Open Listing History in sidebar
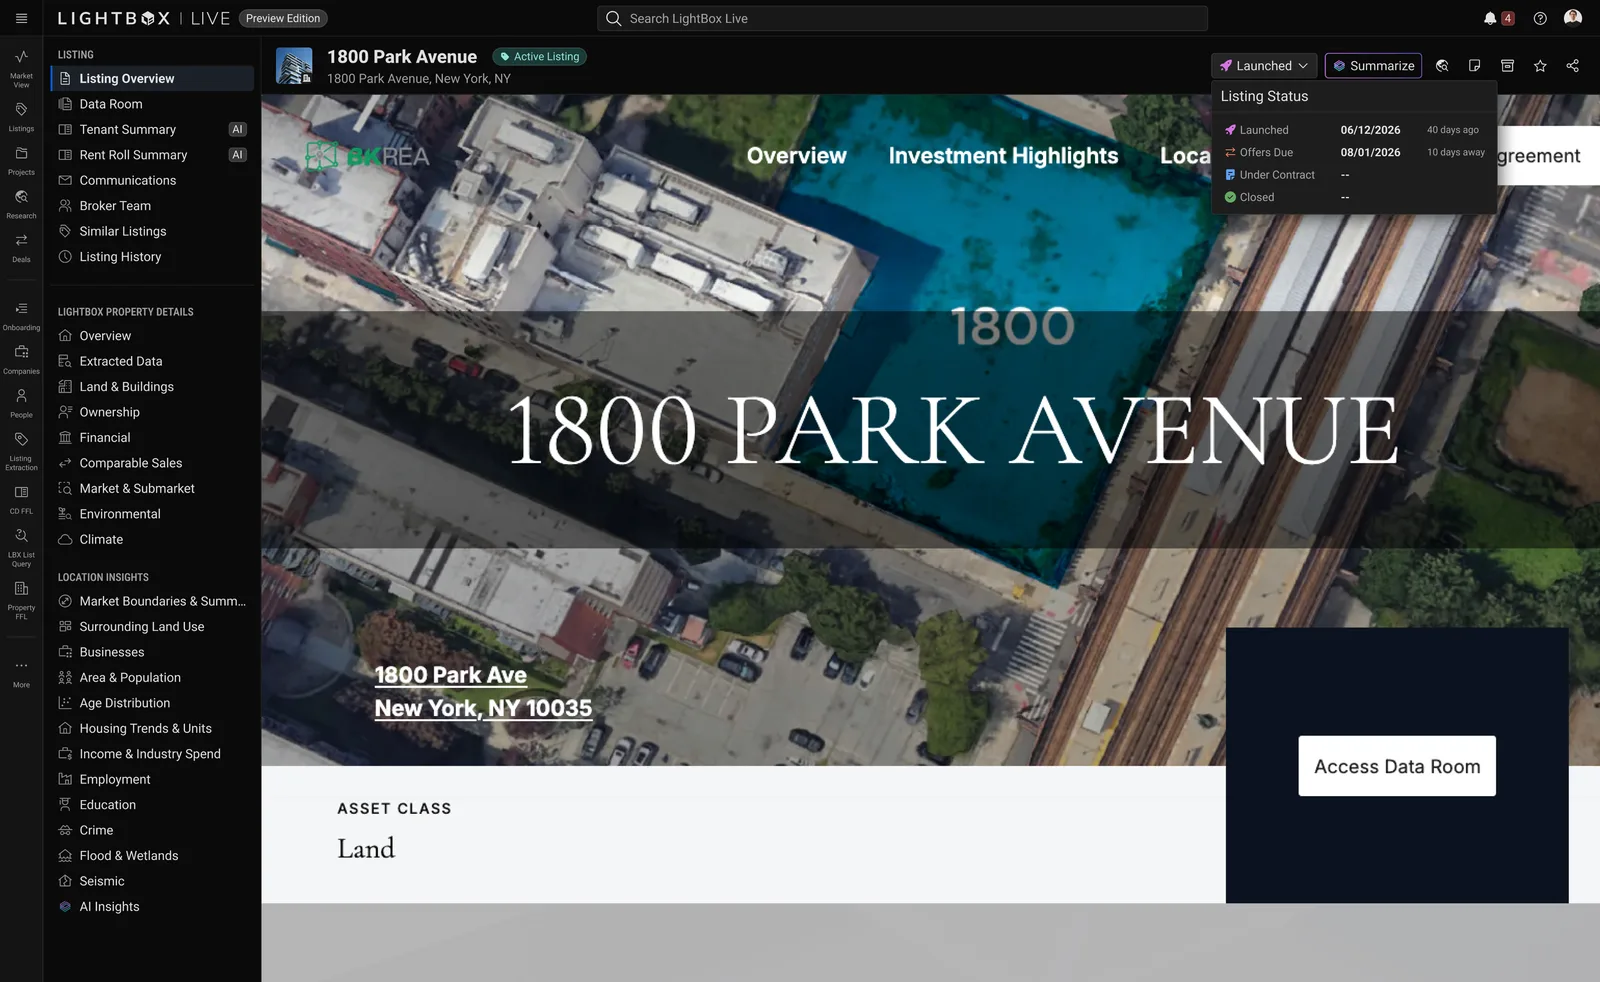1600x982 pixels. click(152, 257)
